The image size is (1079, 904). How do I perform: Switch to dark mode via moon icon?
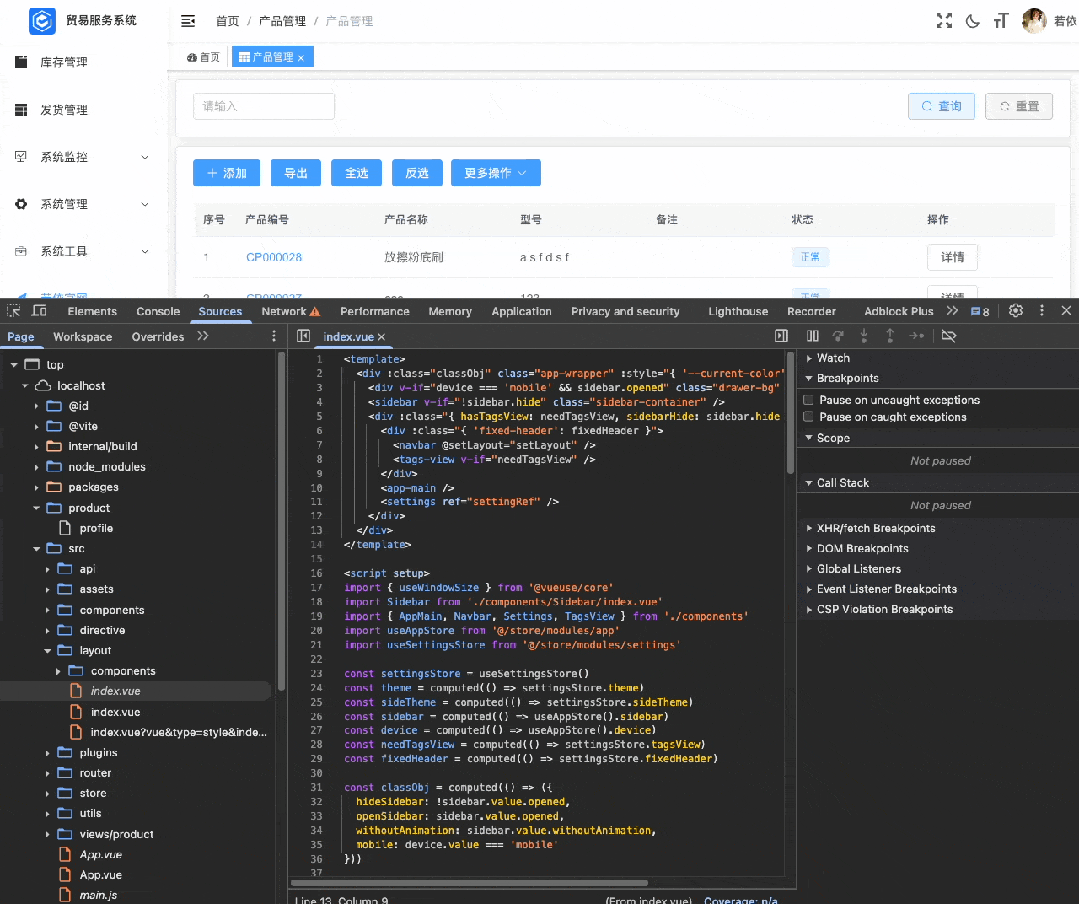[972, 21]
